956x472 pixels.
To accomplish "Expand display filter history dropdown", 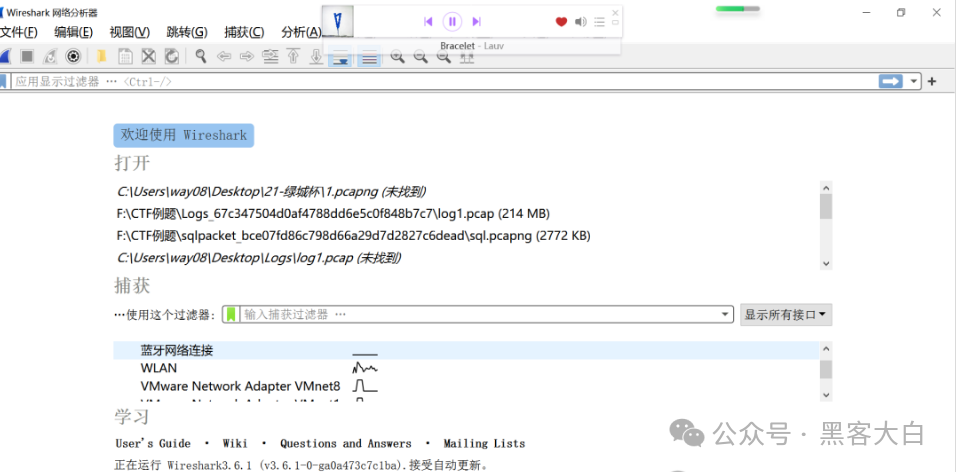I will pyautogui.click(x=913, y=81).
